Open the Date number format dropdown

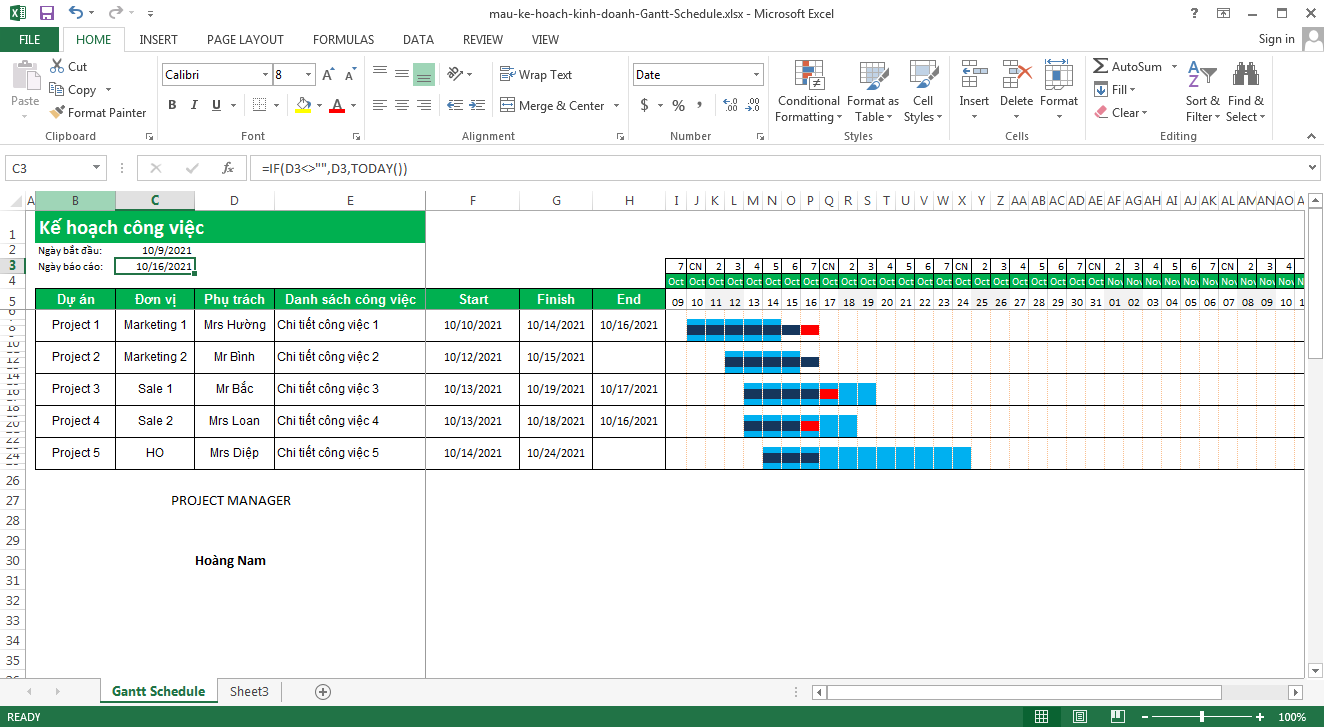pos(756,75)
